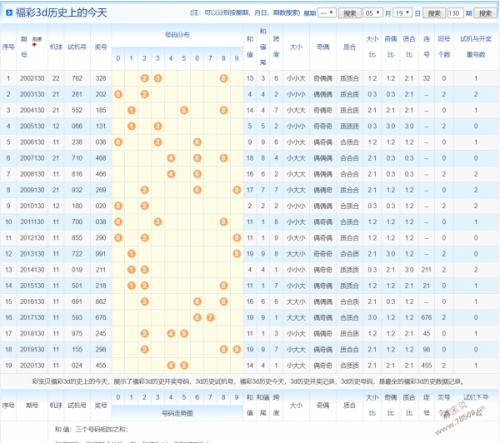Click orange ball 9 in row 2009130
Viewport: 500px width, 443px height.
(x=237, y=190)
